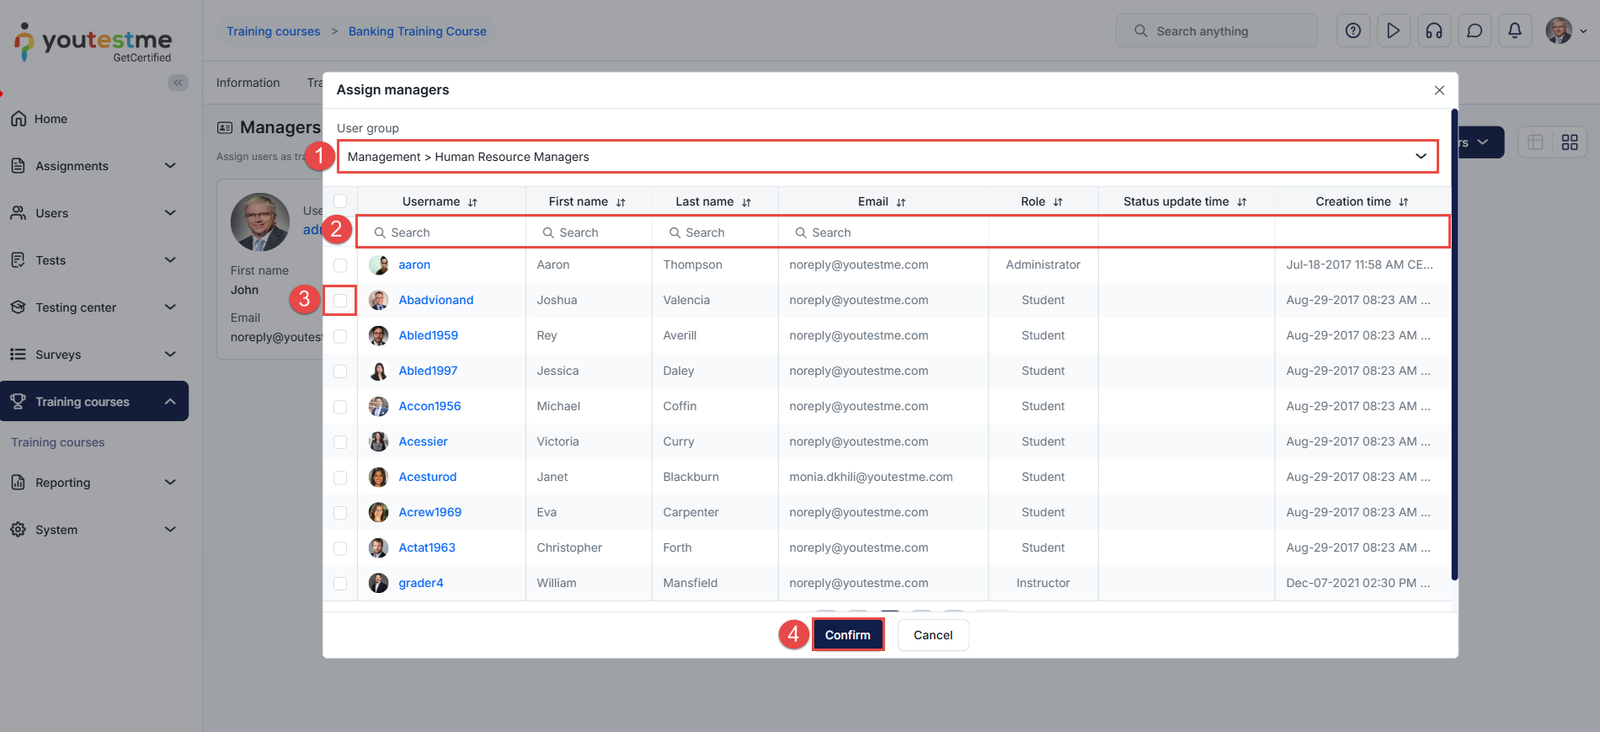1600x732 pixels.
Task: Click the help question mark icon
Action: point(1353,31)
